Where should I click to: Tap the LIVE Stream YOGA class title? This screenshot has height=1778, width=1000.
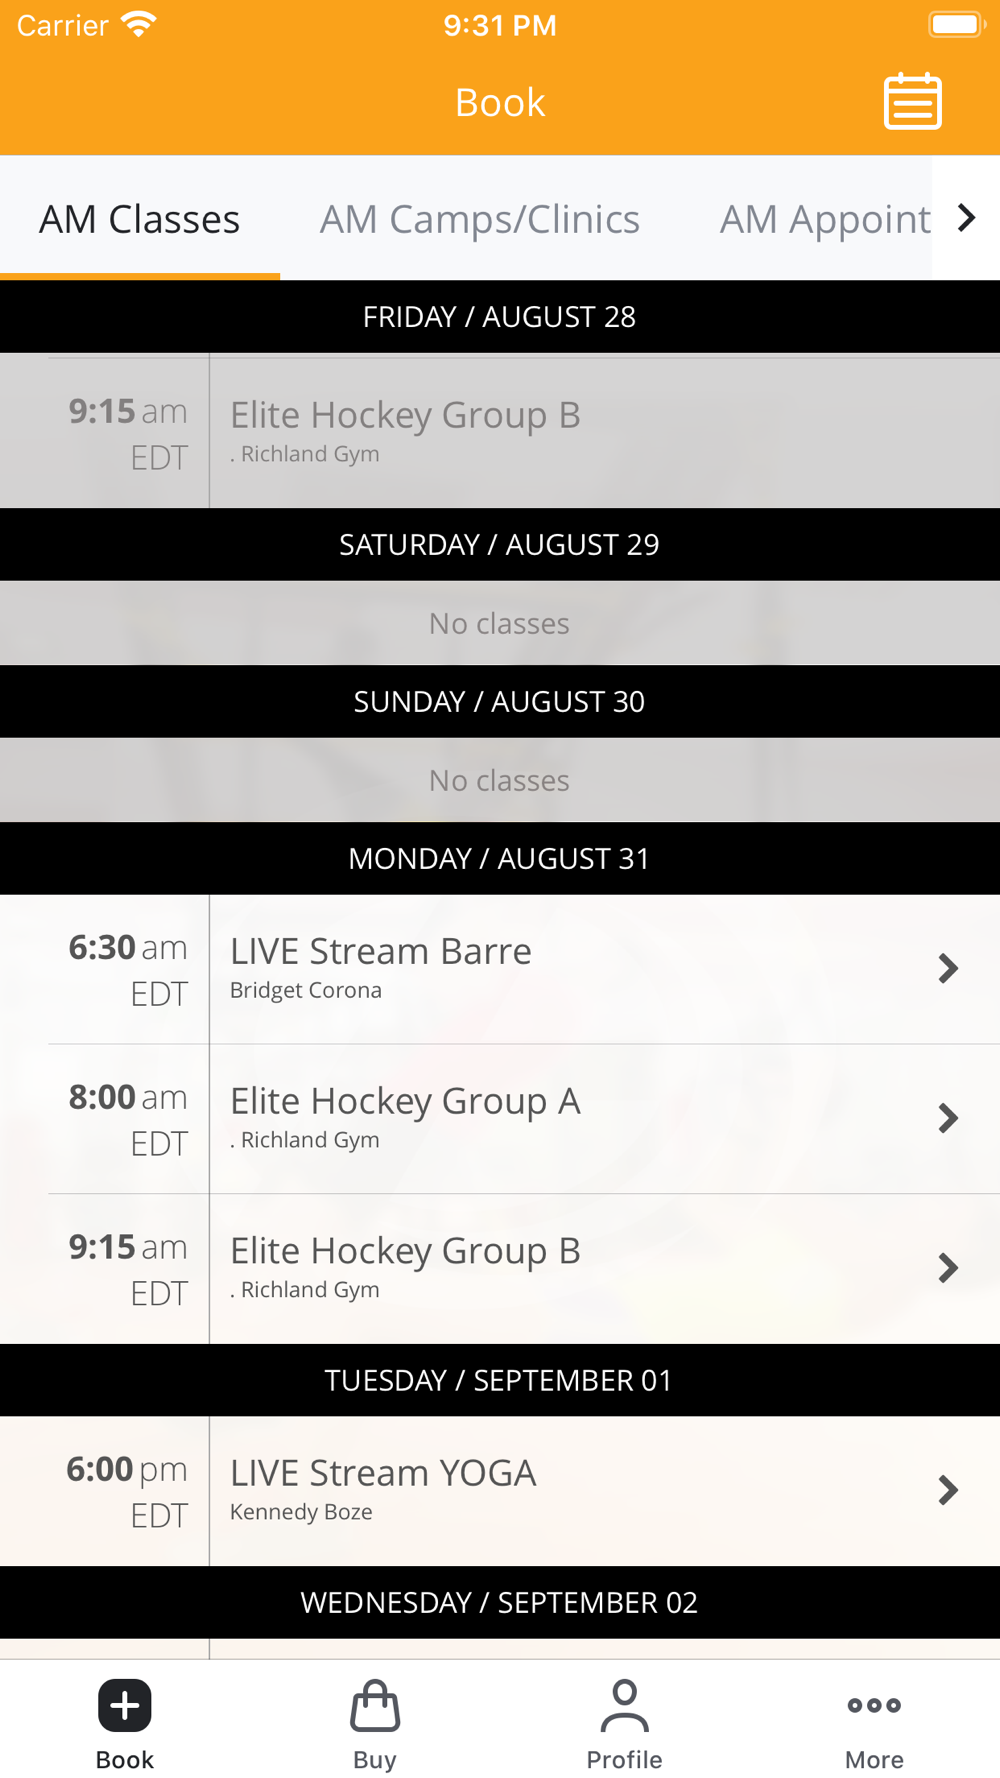pos(383,1473)
